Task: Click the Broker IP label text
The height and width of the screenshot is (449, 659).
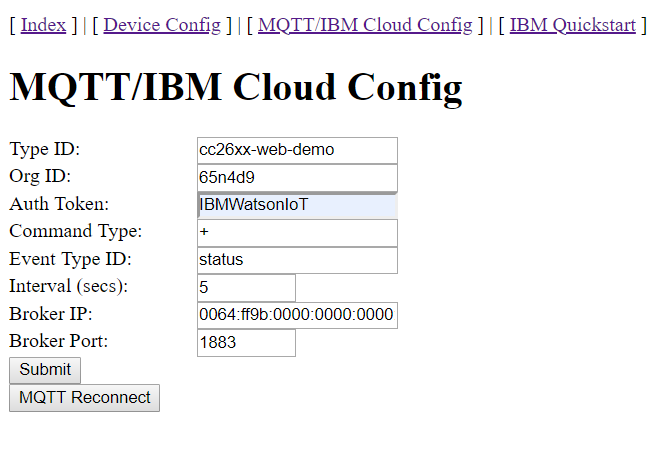Action: coord(51,313)
